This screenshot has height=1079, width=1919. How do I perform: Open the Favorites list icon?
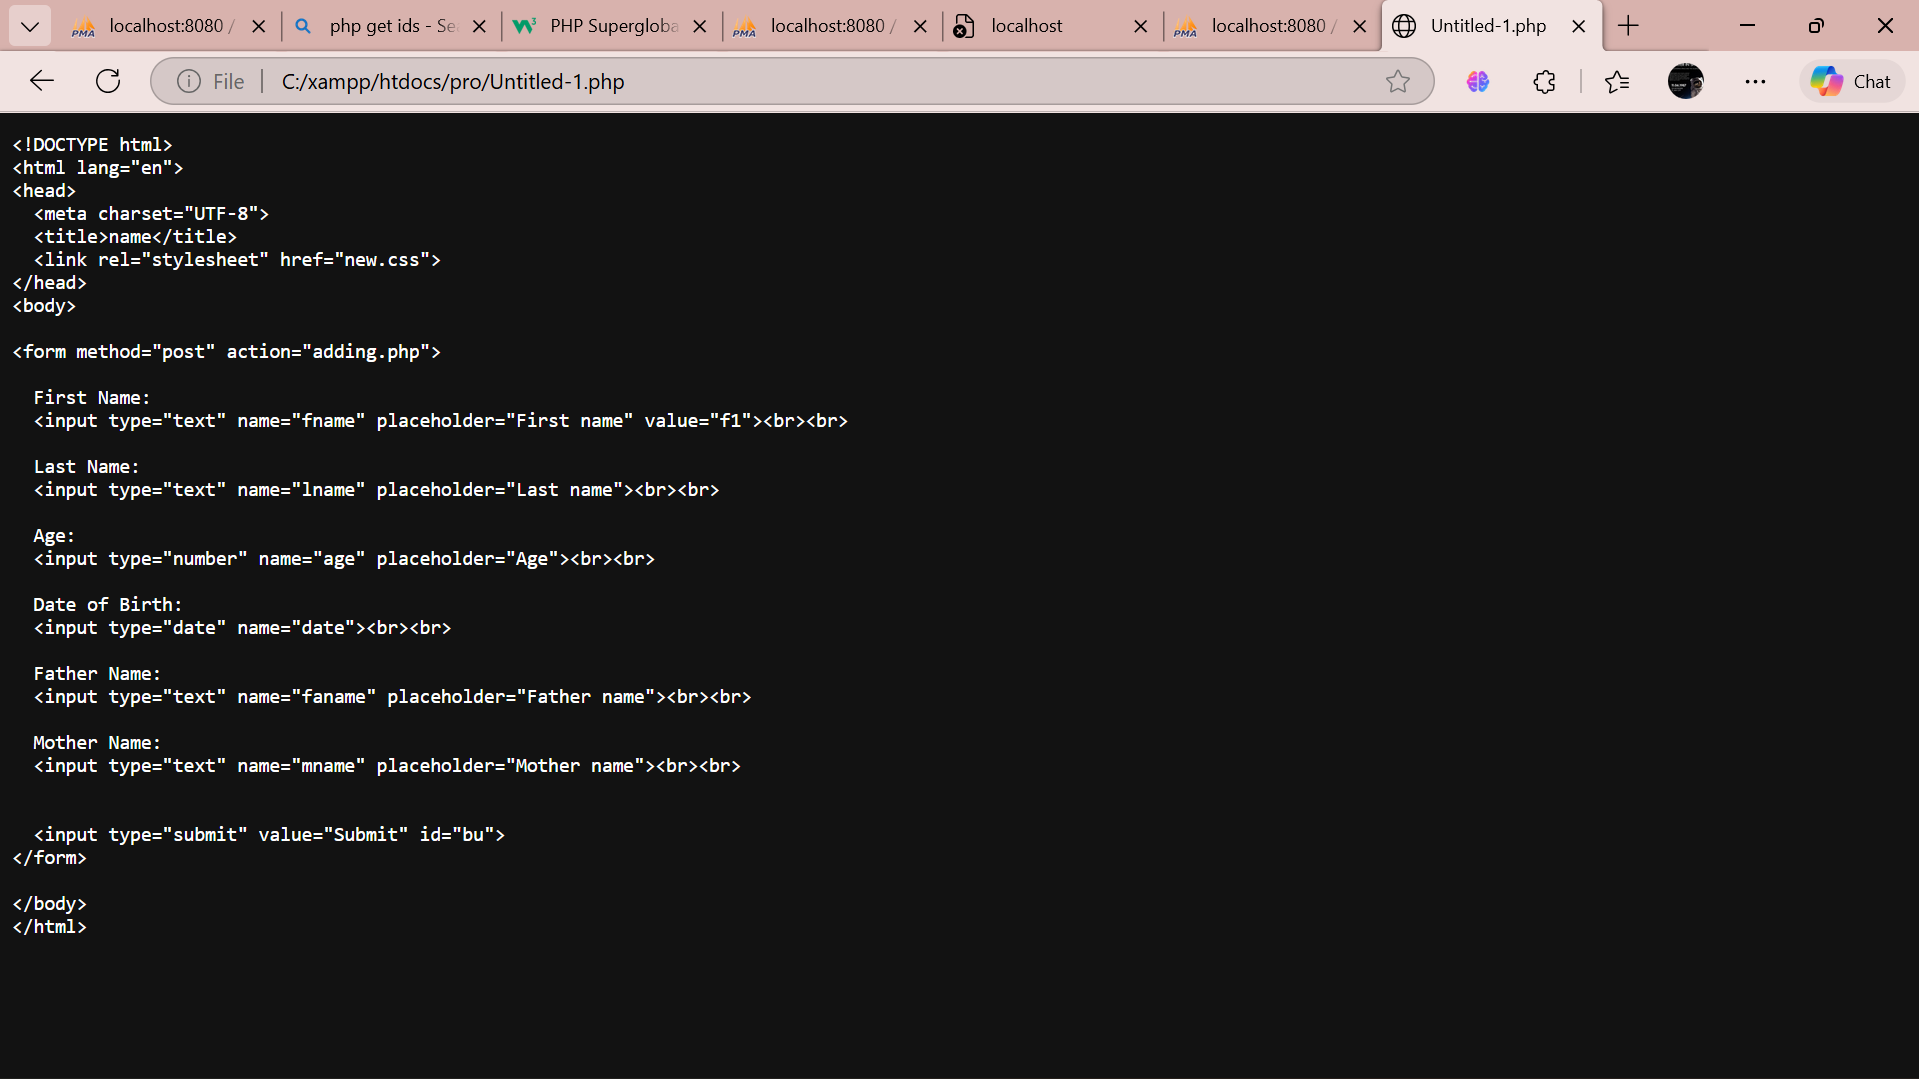pyautogui.click(x=1616, y=81)
